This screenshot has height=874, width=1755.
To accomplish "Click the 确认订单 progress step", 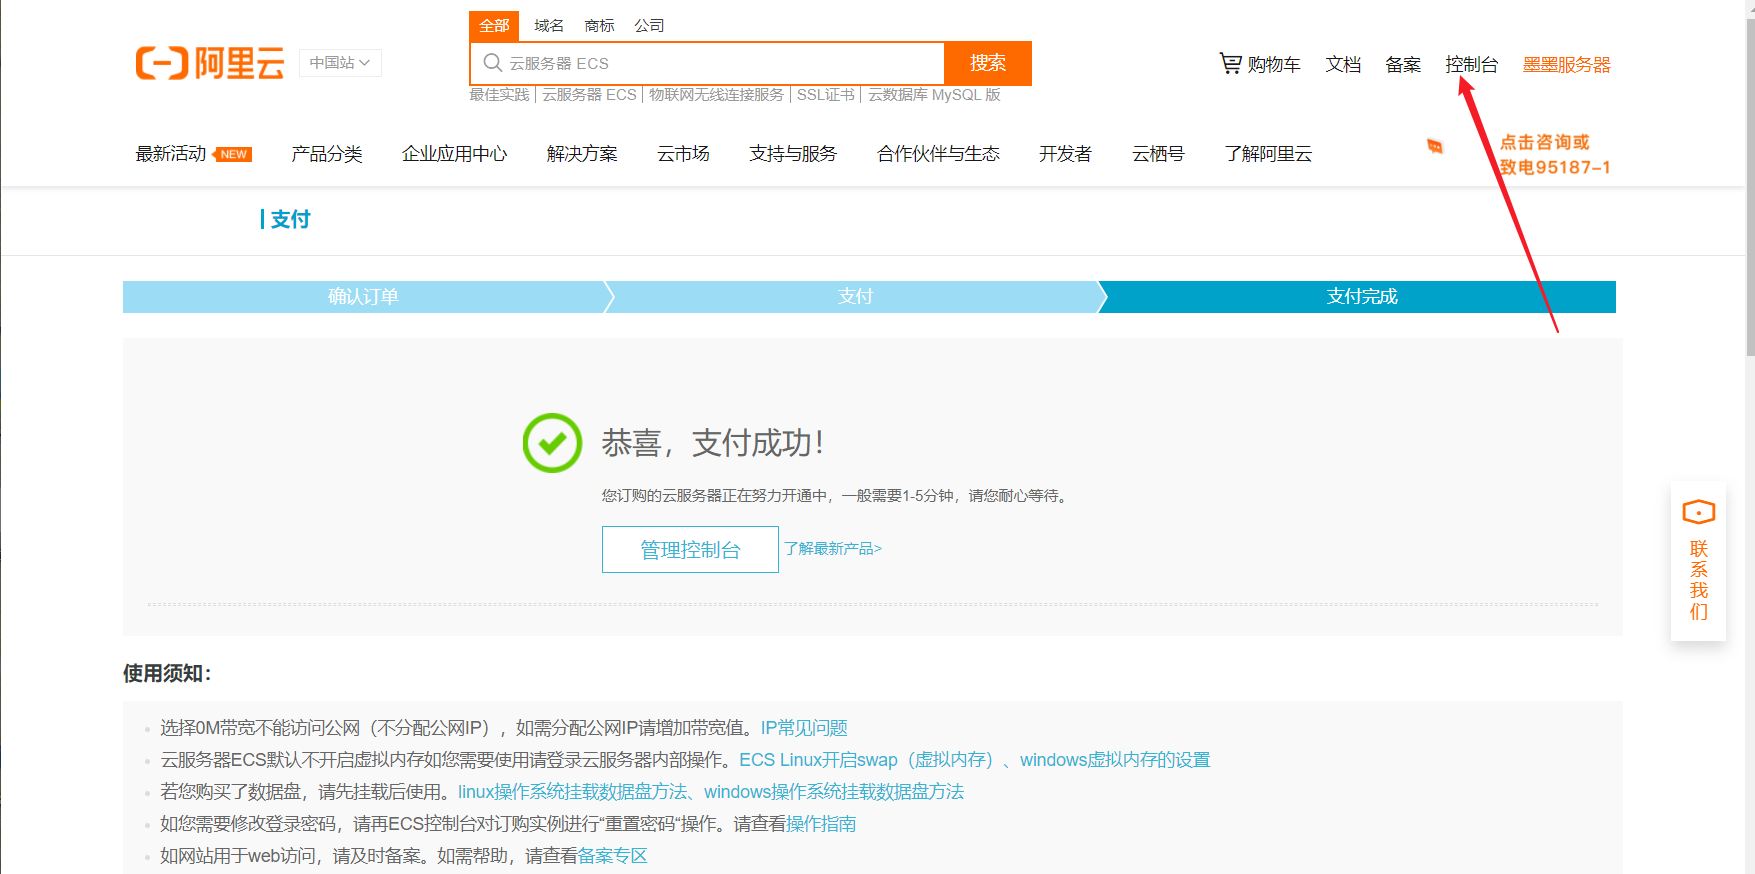I will [x=363, y=297].
